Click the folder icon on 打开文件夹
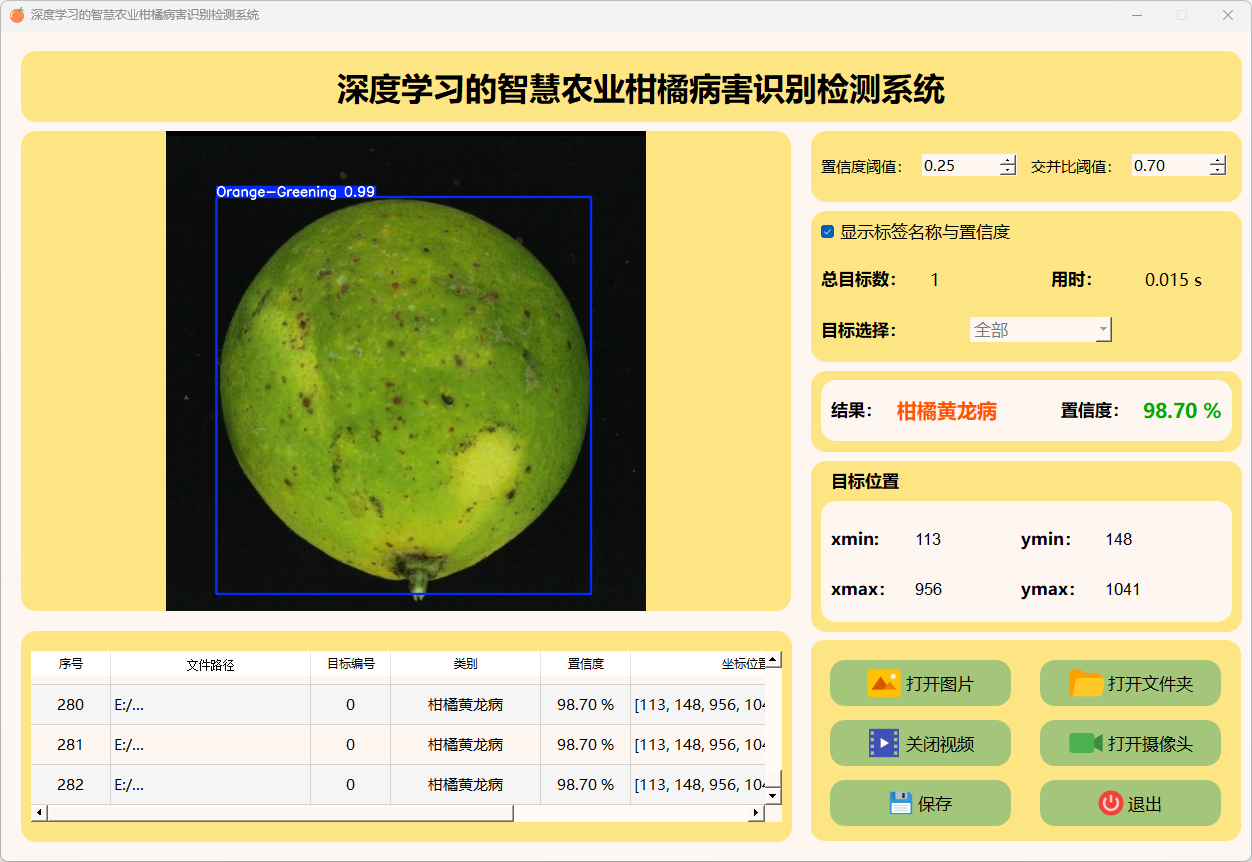 coord(1086,684)
